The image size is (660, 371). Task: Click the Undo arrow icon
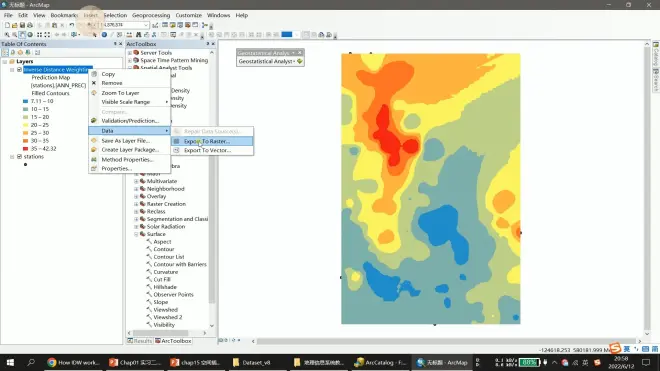tap(72, 25)
